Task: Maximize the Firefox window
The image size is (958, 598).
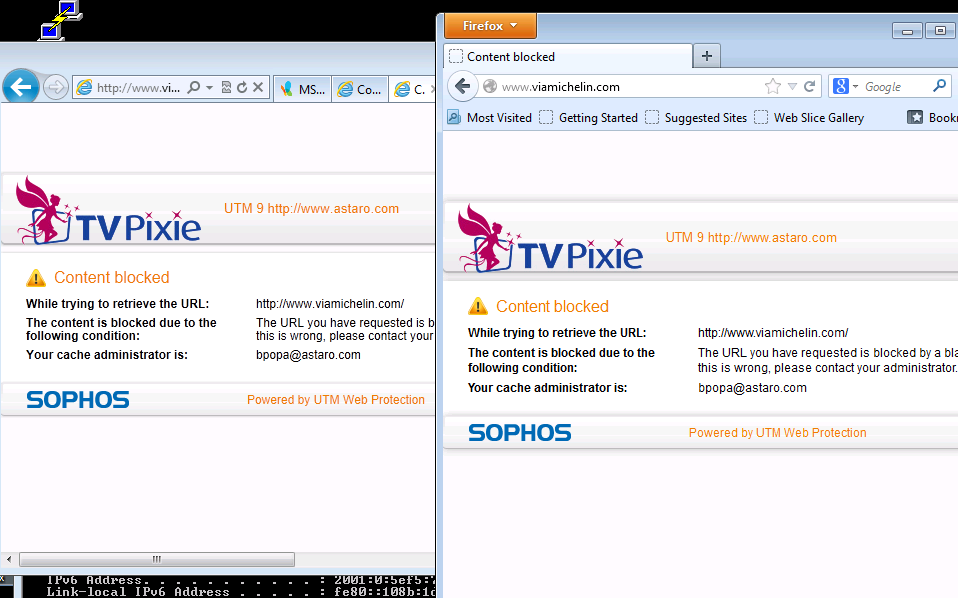Action: point(940,31)
